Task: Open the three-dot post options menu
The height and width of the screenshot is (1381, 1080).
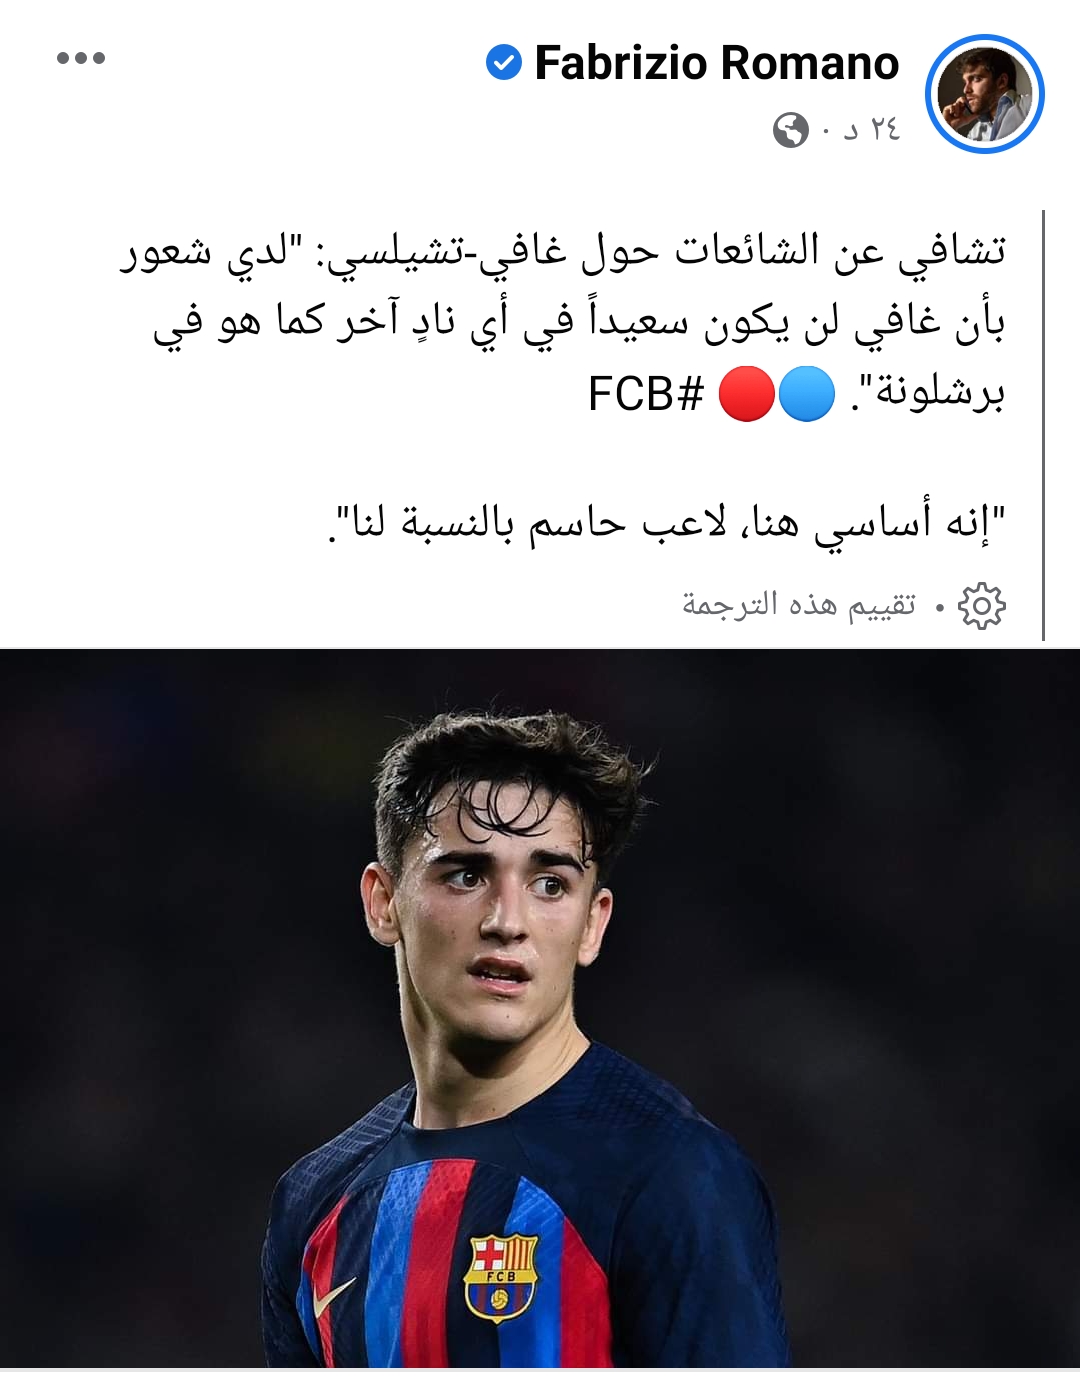Action: coord(81,58)
